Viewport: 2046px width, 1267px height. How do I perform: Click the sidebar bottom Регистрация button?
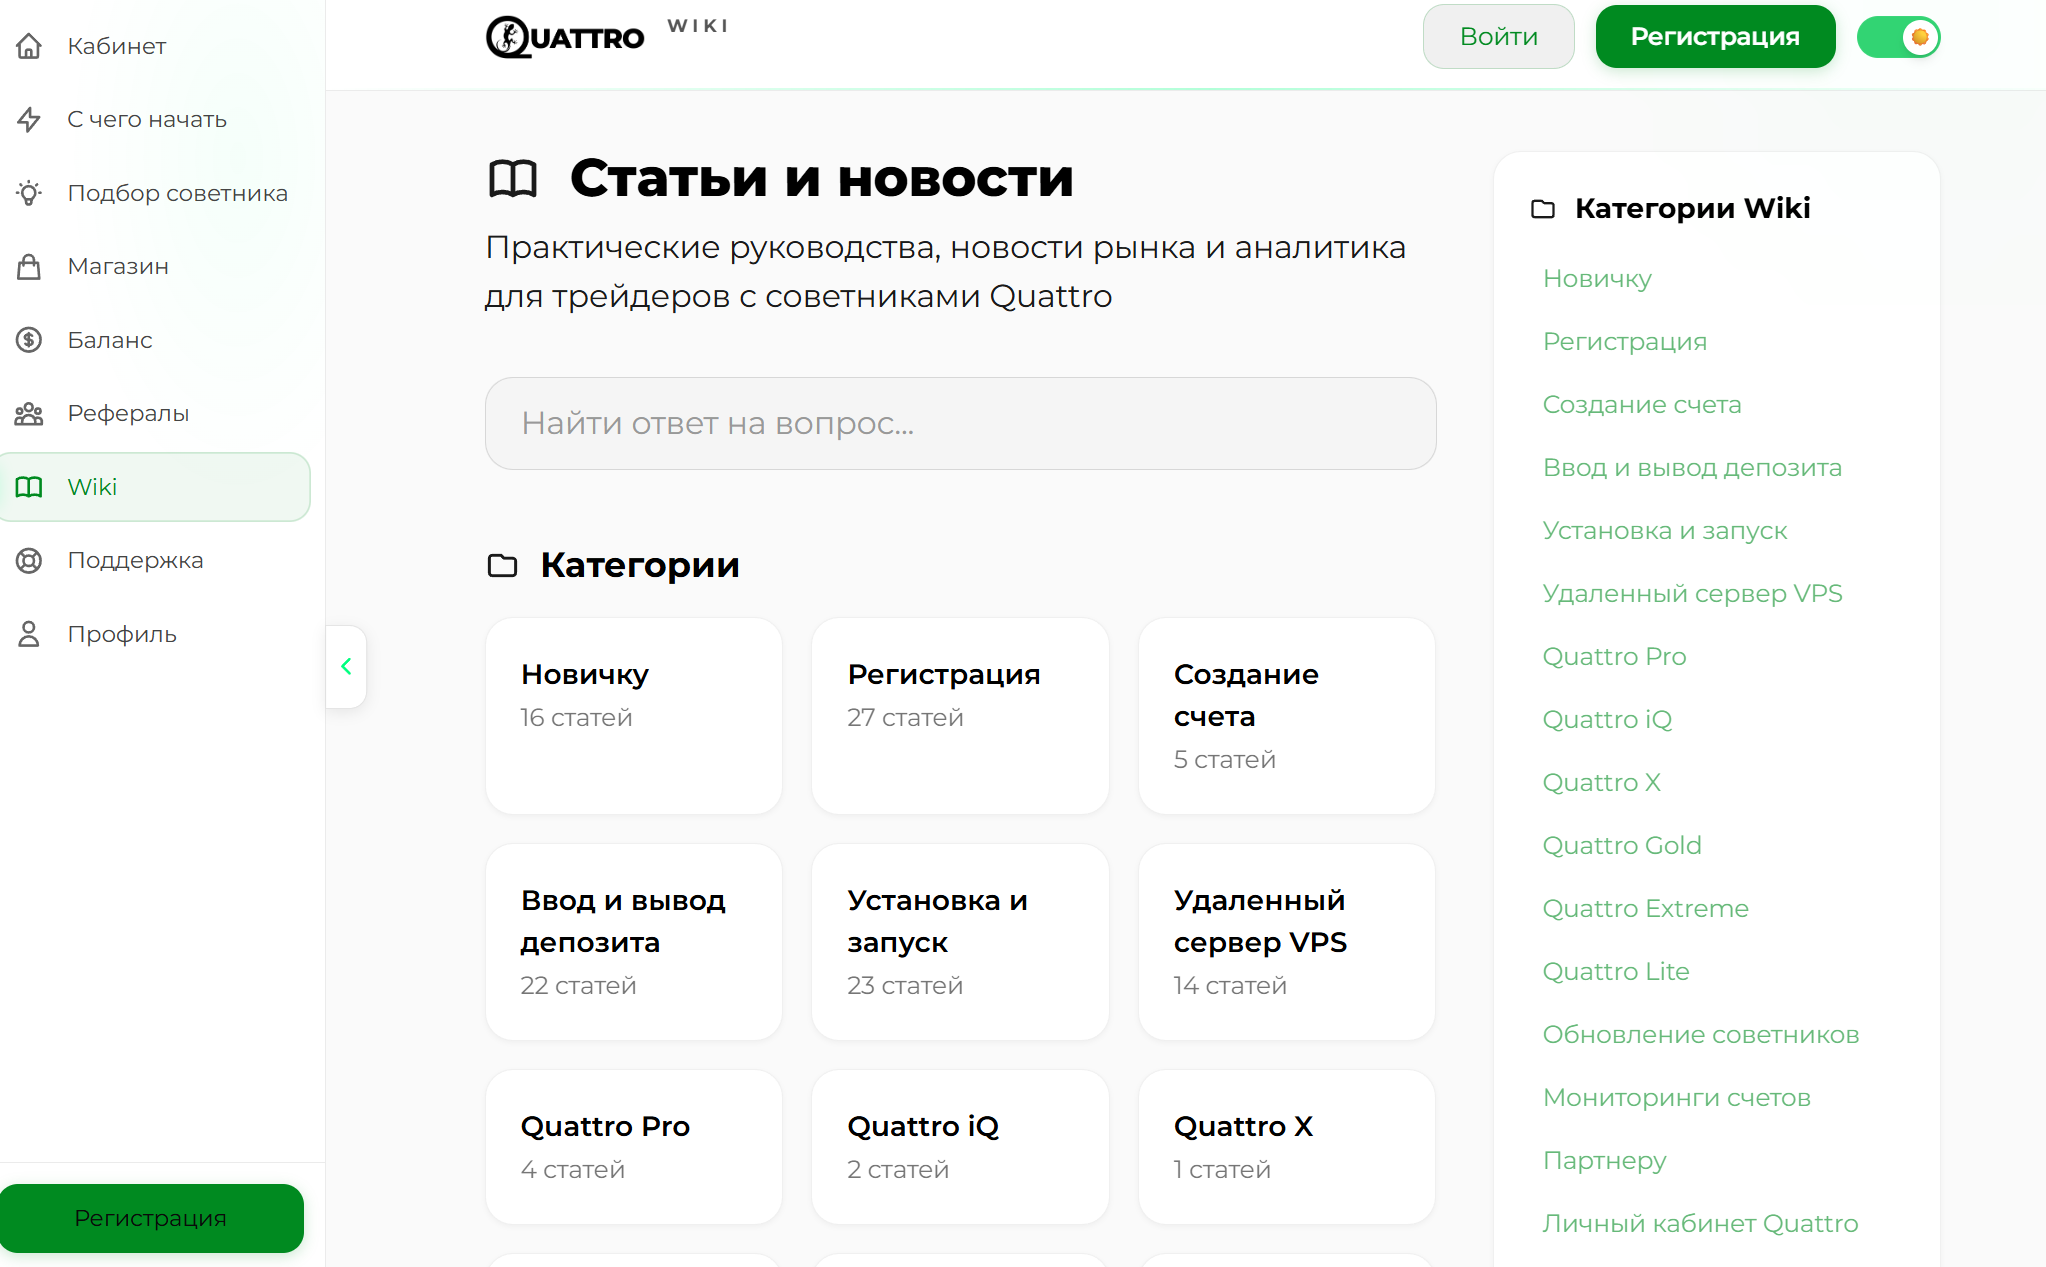click(x=152, y=1218)
